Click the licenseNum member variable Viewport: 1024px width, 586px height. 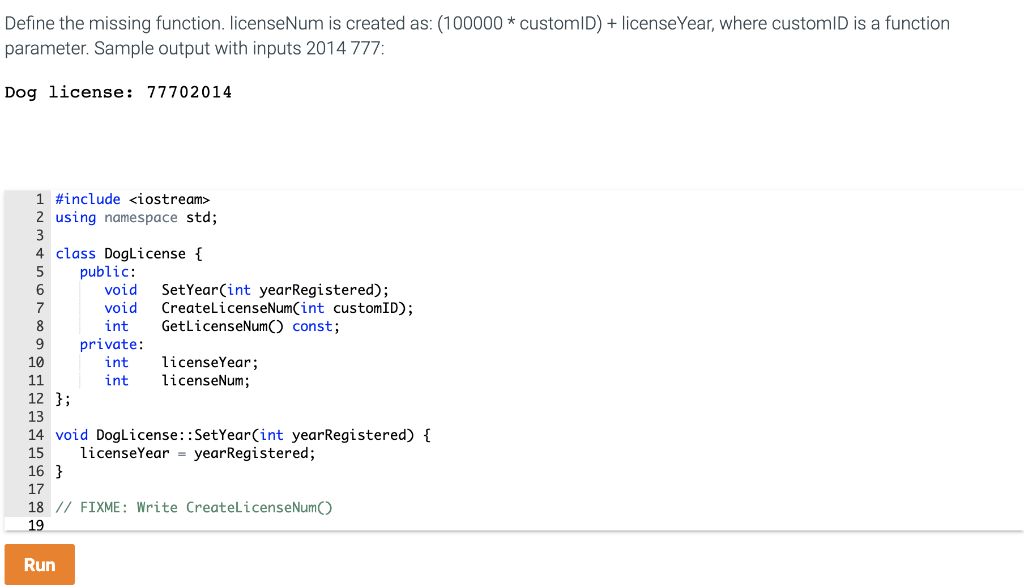(204, 380)
